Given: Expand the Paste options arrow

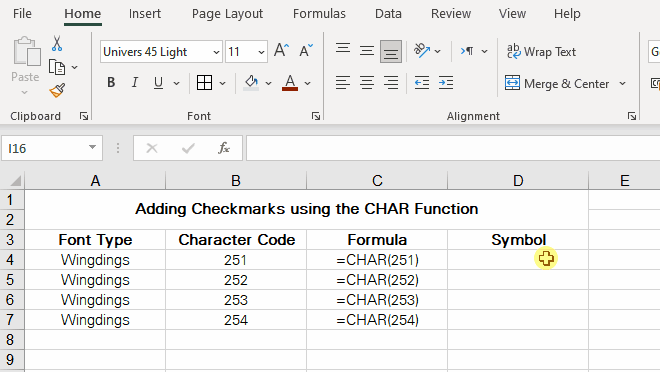Looking at the screenshot, I should click(x=24, y=93).
